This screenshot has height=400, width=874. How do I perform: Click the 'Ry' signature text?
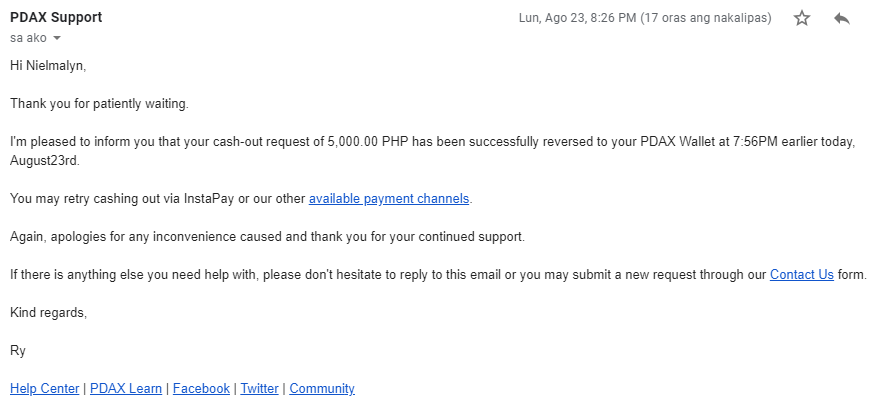[x=18, y=351]
